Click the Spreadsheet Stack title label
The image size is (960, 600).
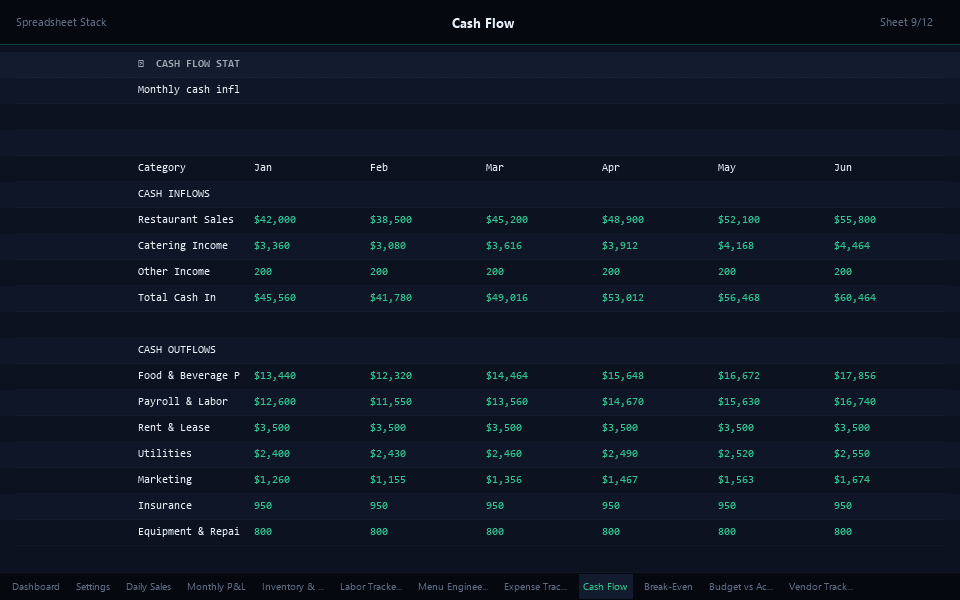pos(61,23)
